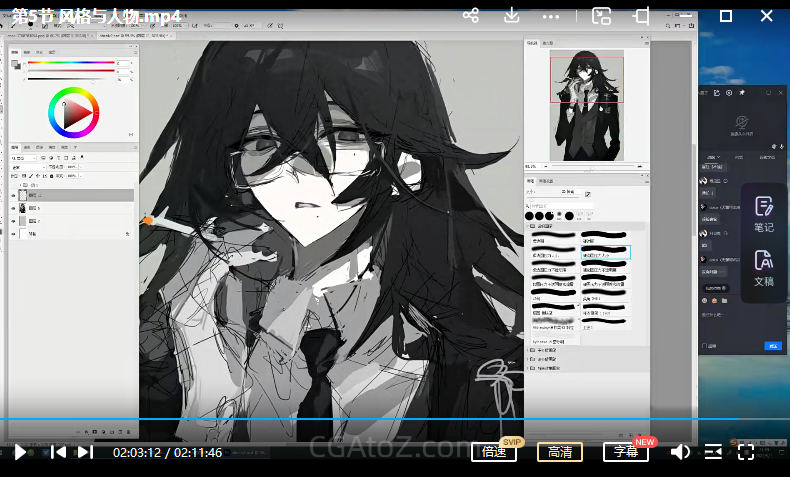Screen dimensions: 790x477
Task: Toggle 字幕 subtitles option
Action: click(626, 452)
